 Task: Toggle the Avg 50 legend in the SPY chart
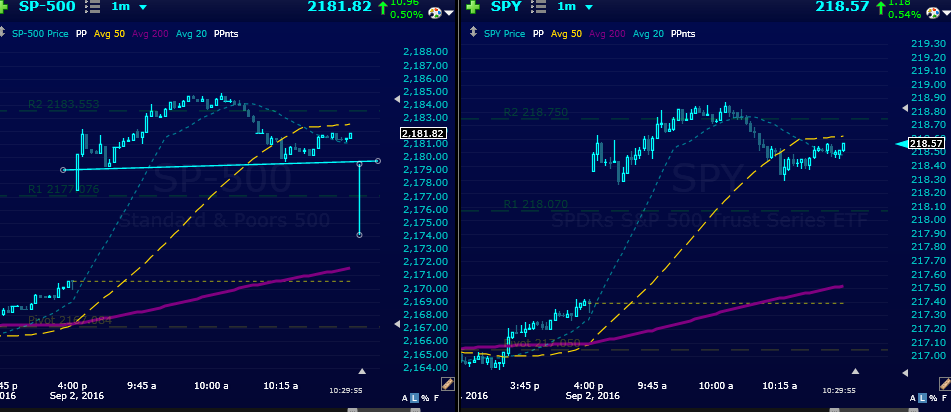(x=566, y=33)
